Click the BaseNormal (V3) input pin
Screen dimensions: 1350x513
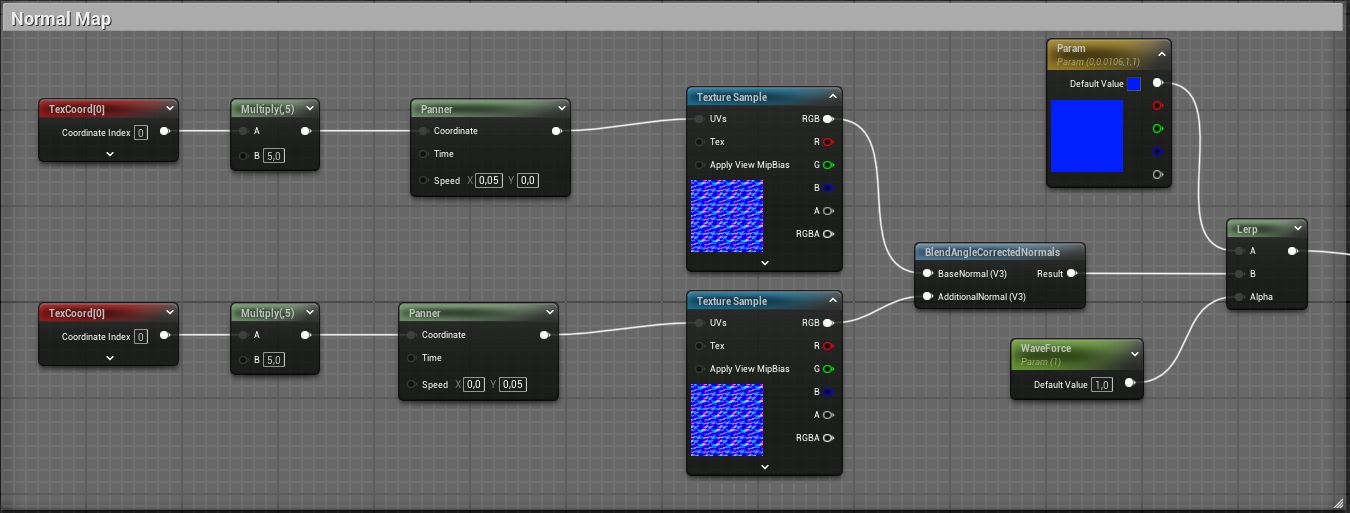(x=927, y=273)
